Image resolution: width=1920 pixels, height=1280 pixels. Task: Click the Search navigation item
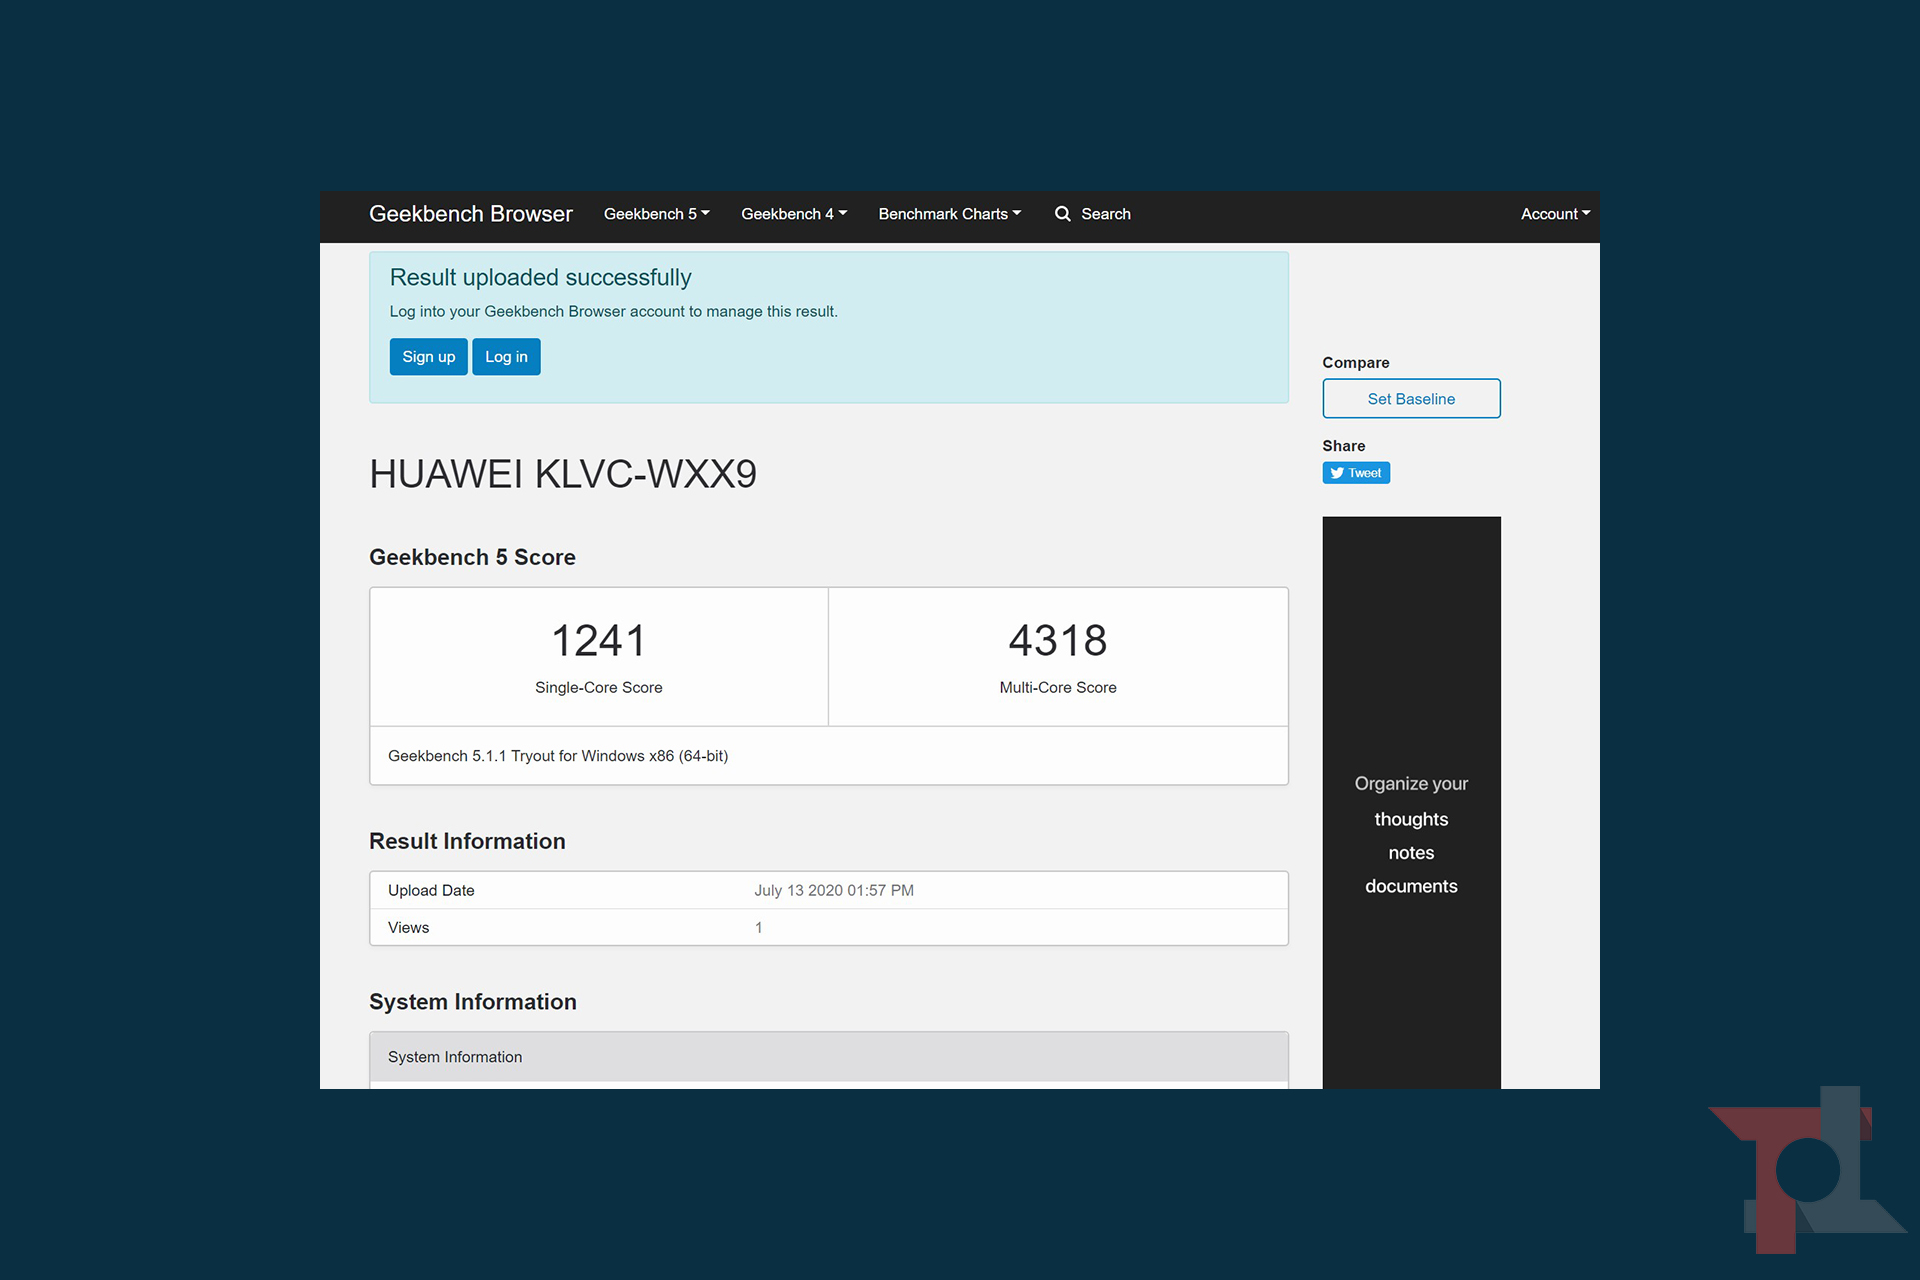(x=1105, y=214)
